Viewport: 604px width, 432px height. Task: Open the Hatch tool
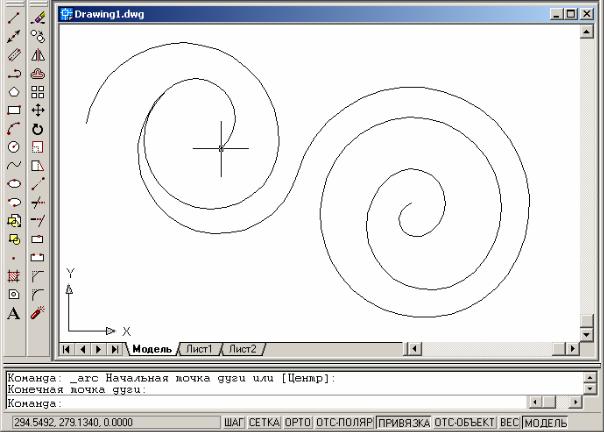pos(14,276)
